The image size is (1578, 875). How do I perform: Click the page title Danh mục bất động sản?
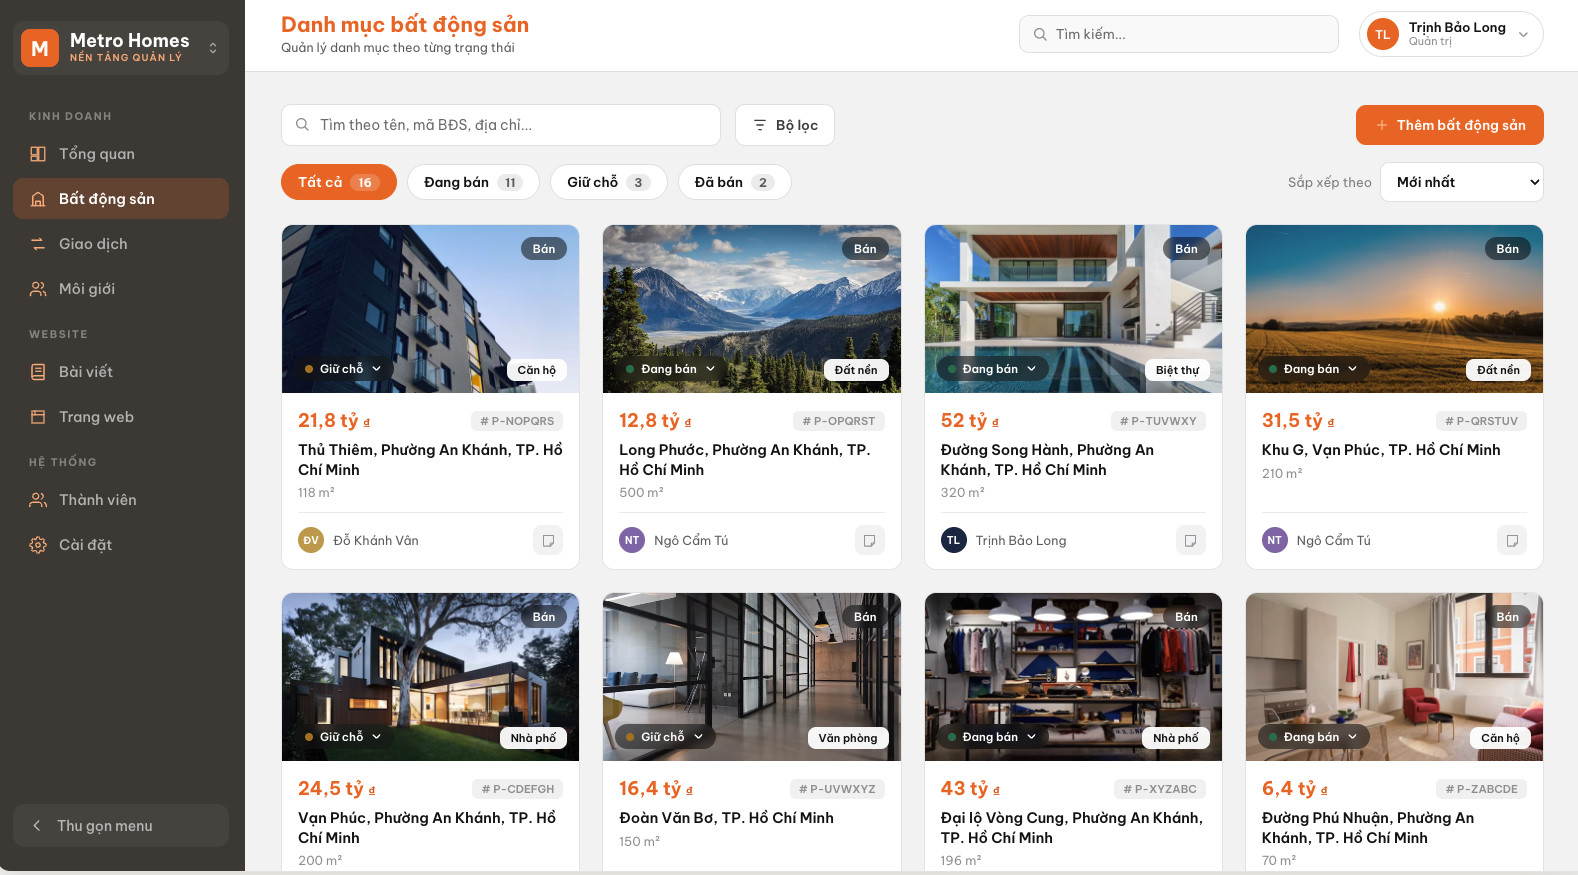click(405, 25)
